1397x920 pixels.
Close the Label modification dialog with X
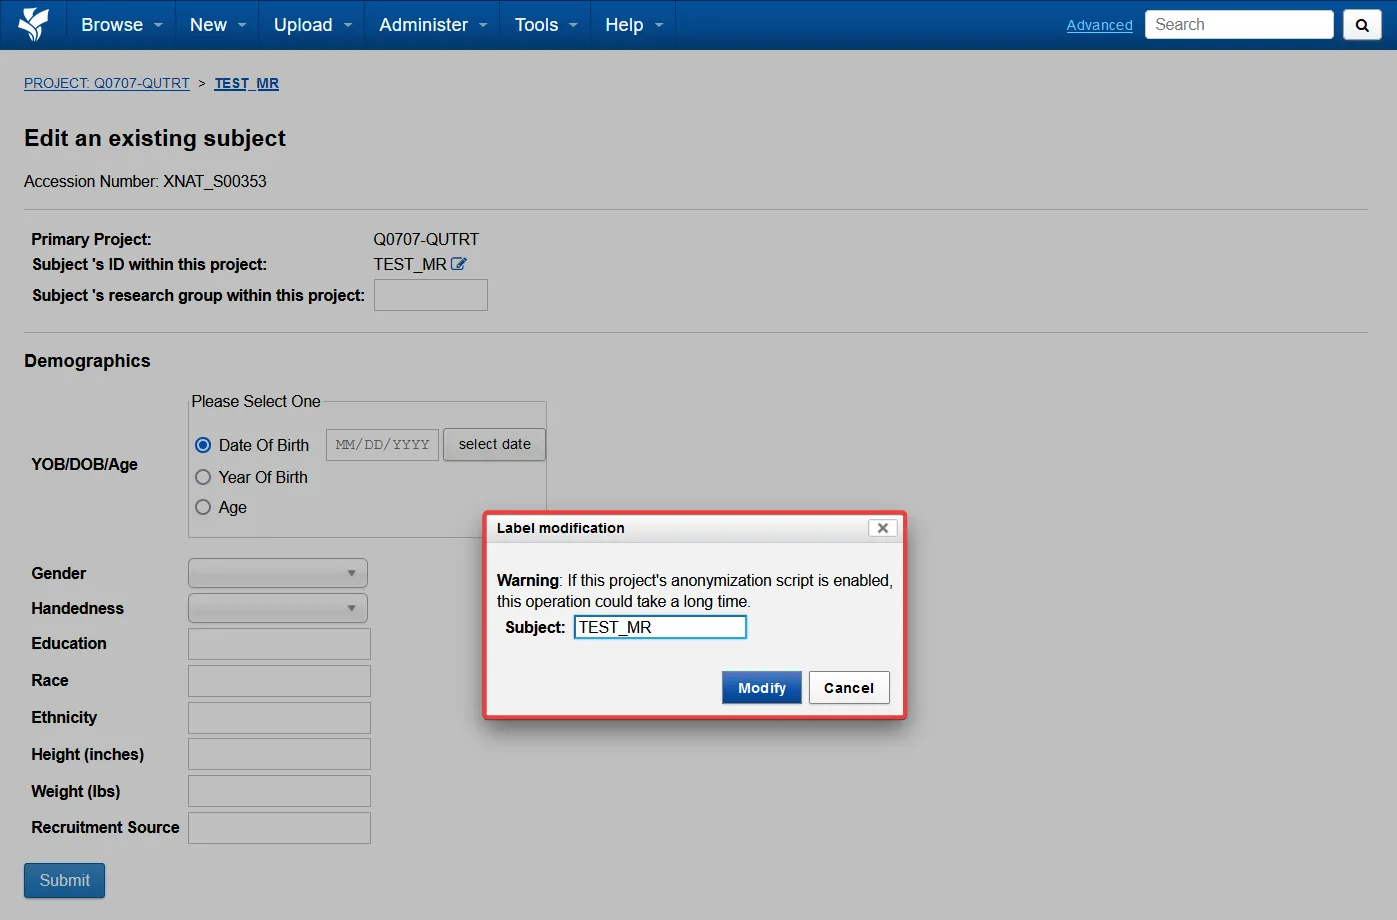click(x=882, y=528)
